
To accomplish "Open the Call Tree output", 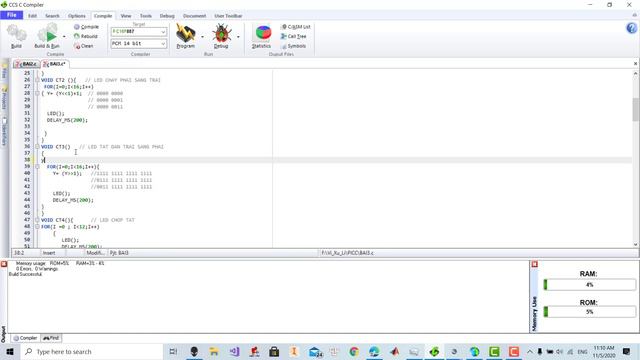I will [x=293, y=36].
